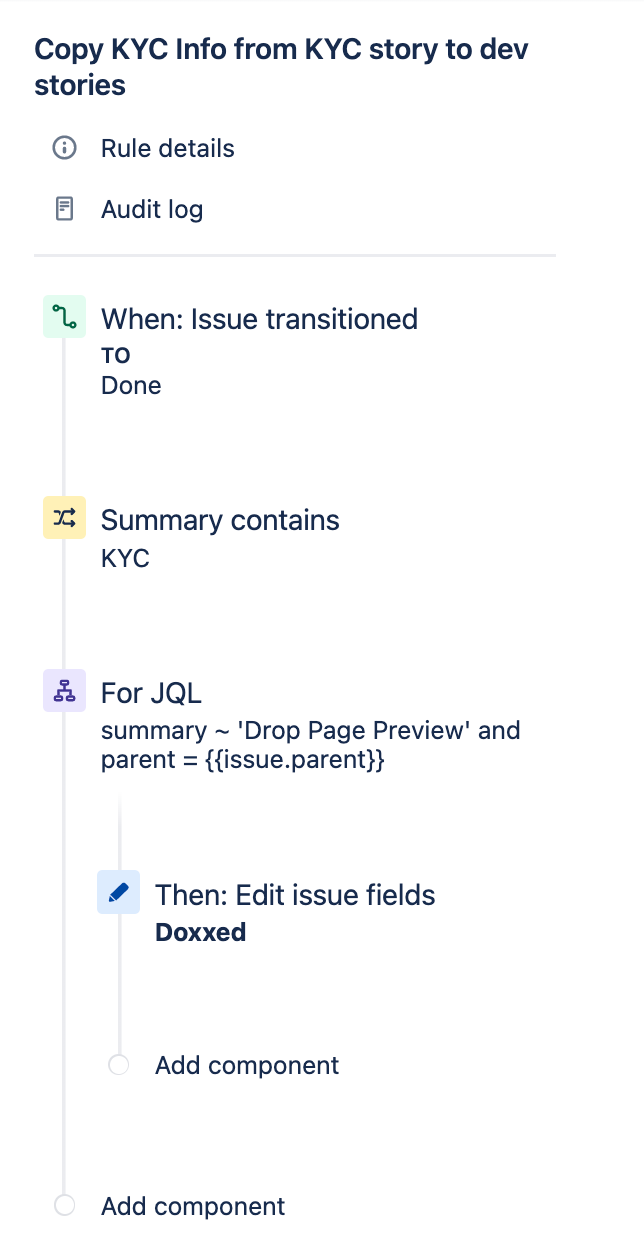Open the For JQL branch step

click(x=152, y=692)
